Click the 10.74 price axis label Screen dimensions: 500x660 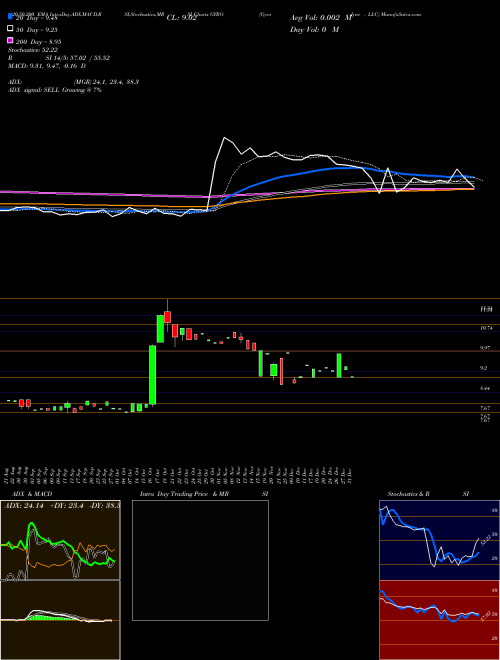coord(486,328)
